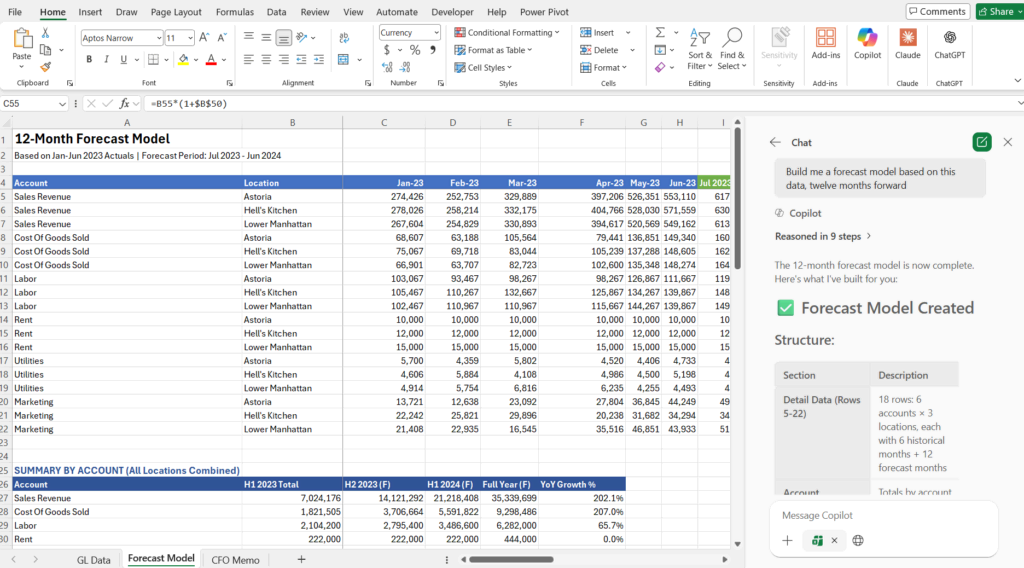This screenshot has height=568, width=1024.
Task: Toggle Center horizontal alignment
Action: click(x=266, y=59)
